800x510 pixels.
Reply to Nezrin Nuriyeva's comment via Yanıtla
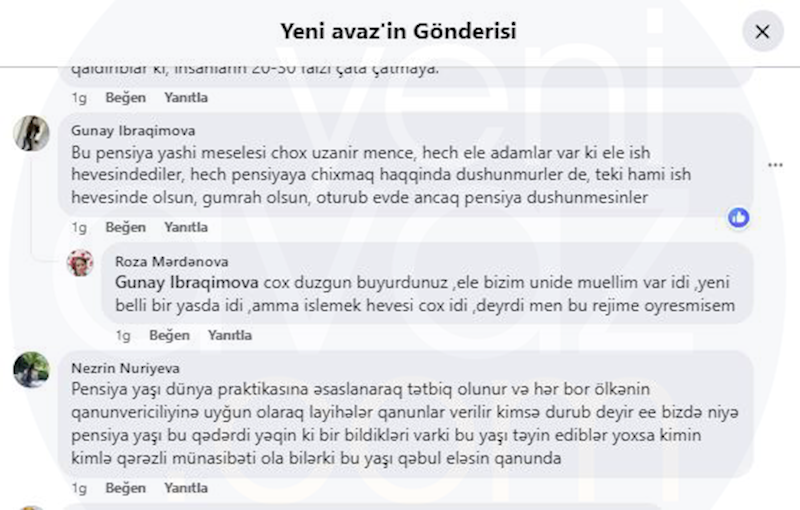click(186, 488)
